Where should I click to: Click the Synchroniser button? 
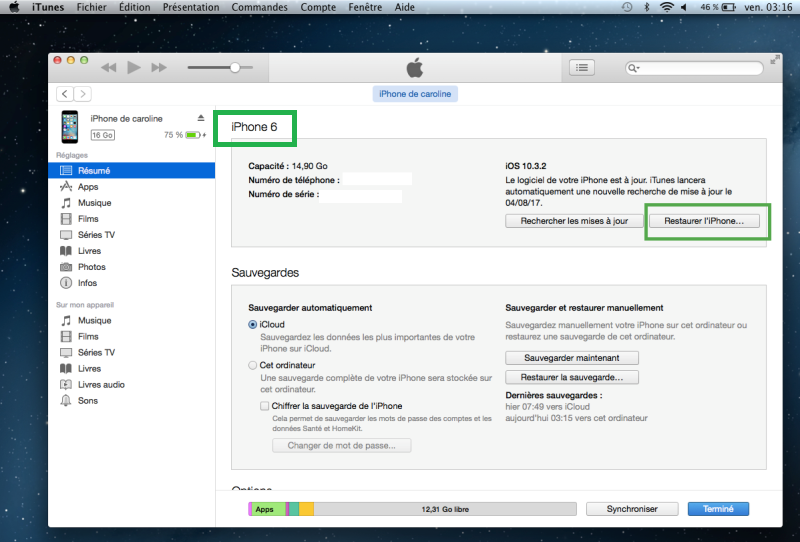pyautogui.click(x=632, y=509)
